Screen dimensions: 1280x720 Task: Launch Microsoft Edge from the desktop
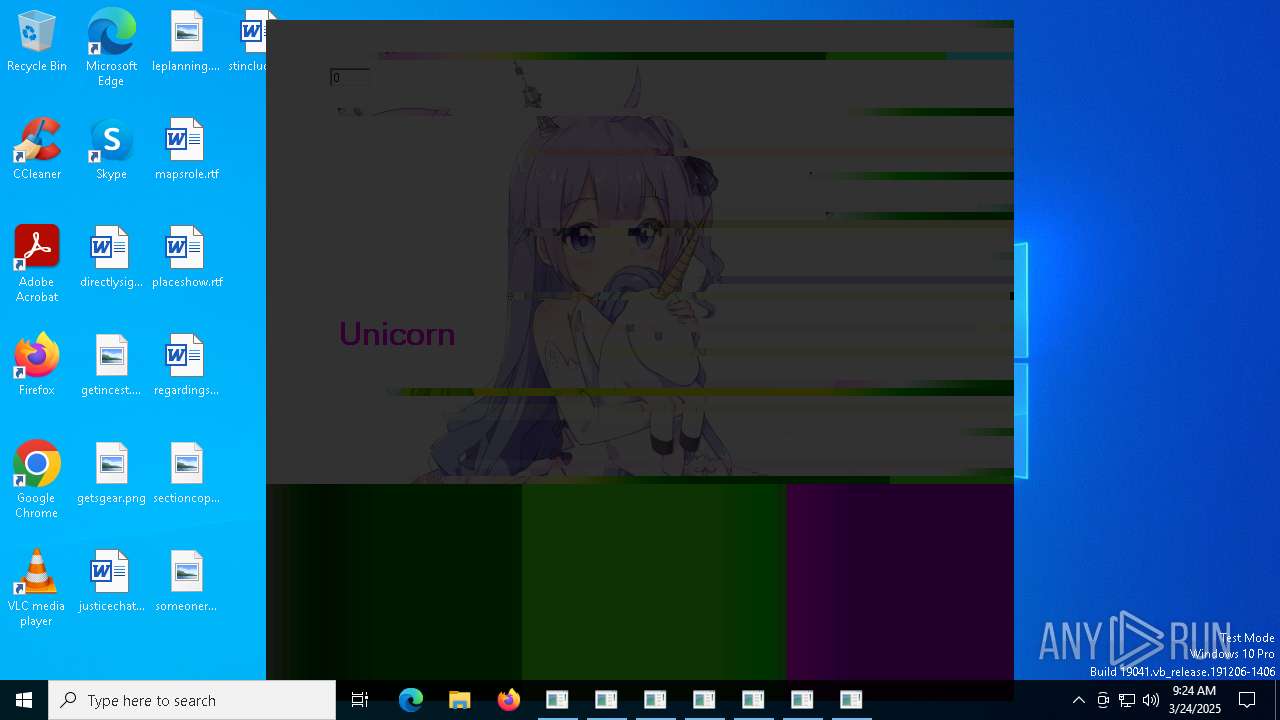tap(111, 48)
